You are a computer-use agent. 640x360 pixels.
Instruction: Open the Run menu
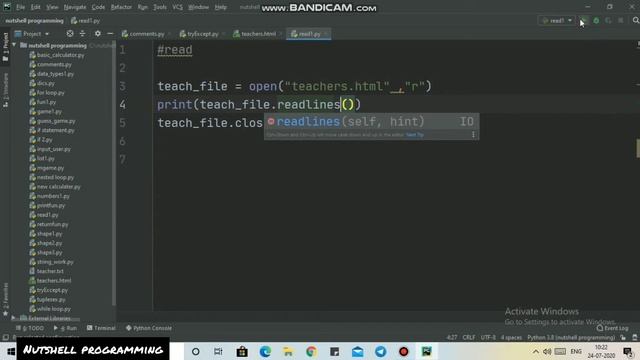tap(142, 7)
